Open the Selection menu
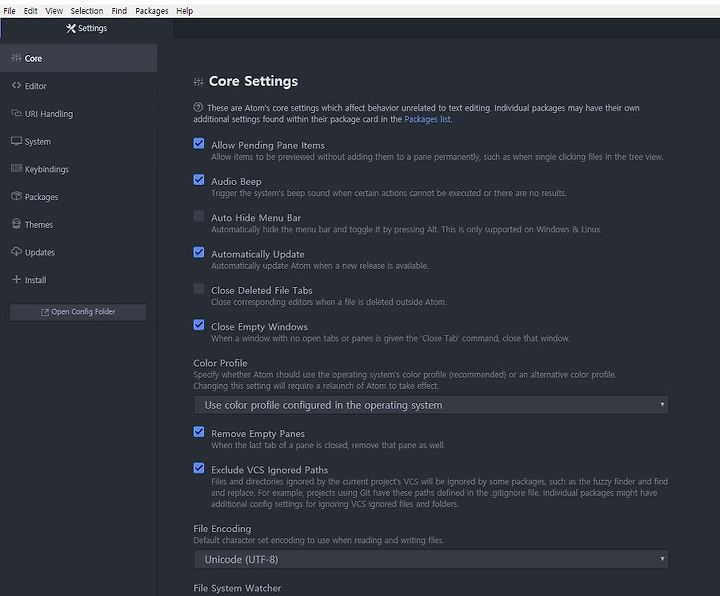720x596 pixels. tap(87, 11)
